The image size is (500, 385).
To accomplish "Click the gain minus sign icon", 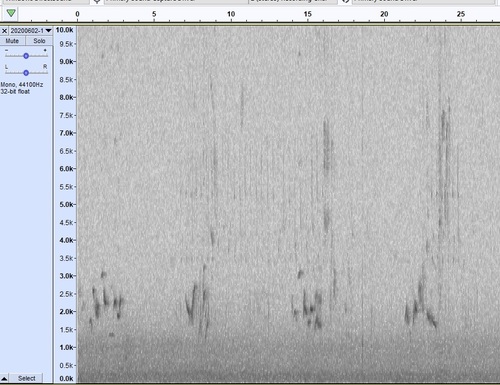I will pyautogui.click(x=6, y=50).
